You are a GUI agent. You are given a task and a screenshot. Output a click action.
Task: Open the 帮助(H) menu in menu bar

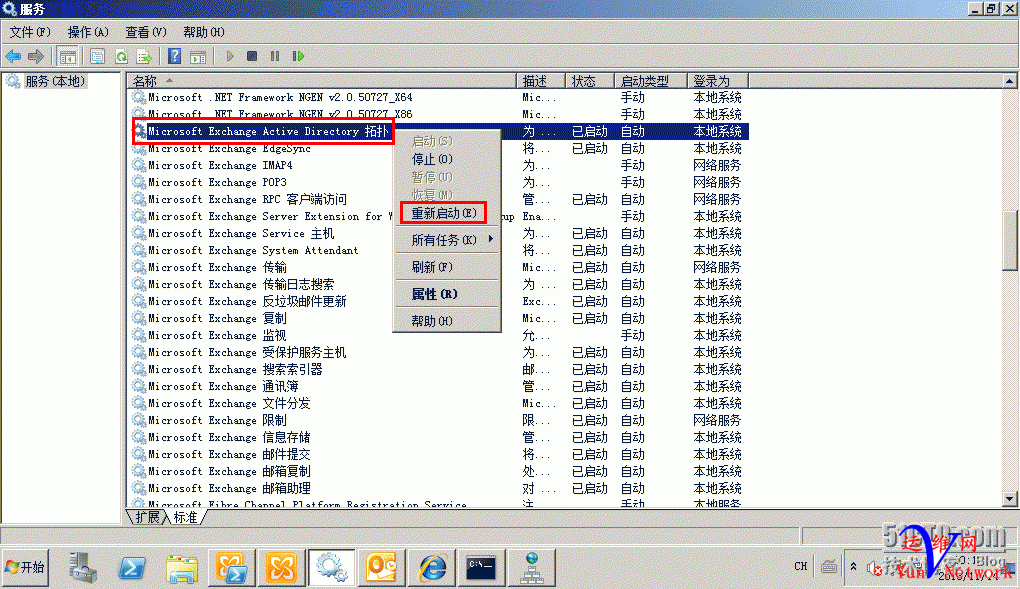[204, 32]
